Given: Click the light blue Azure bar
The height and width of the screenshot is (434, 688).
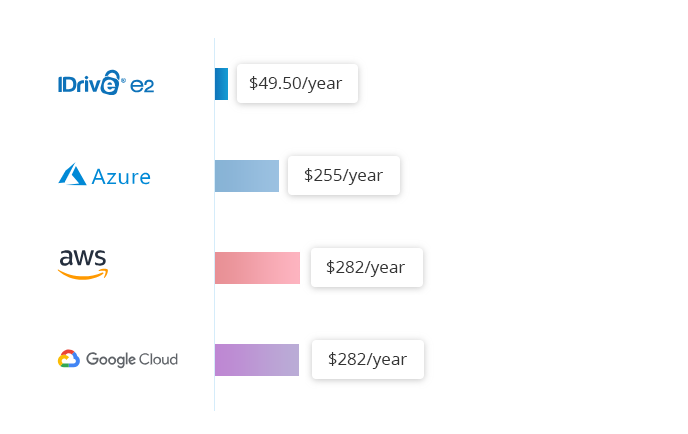Looking at the screenshot, I should (247, 176).
